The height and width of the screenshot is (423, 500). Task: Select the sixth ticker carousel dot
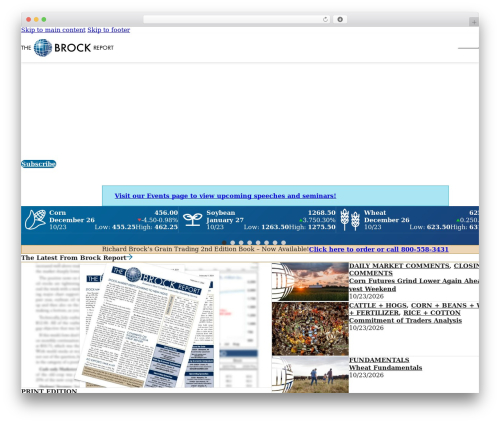267,243
